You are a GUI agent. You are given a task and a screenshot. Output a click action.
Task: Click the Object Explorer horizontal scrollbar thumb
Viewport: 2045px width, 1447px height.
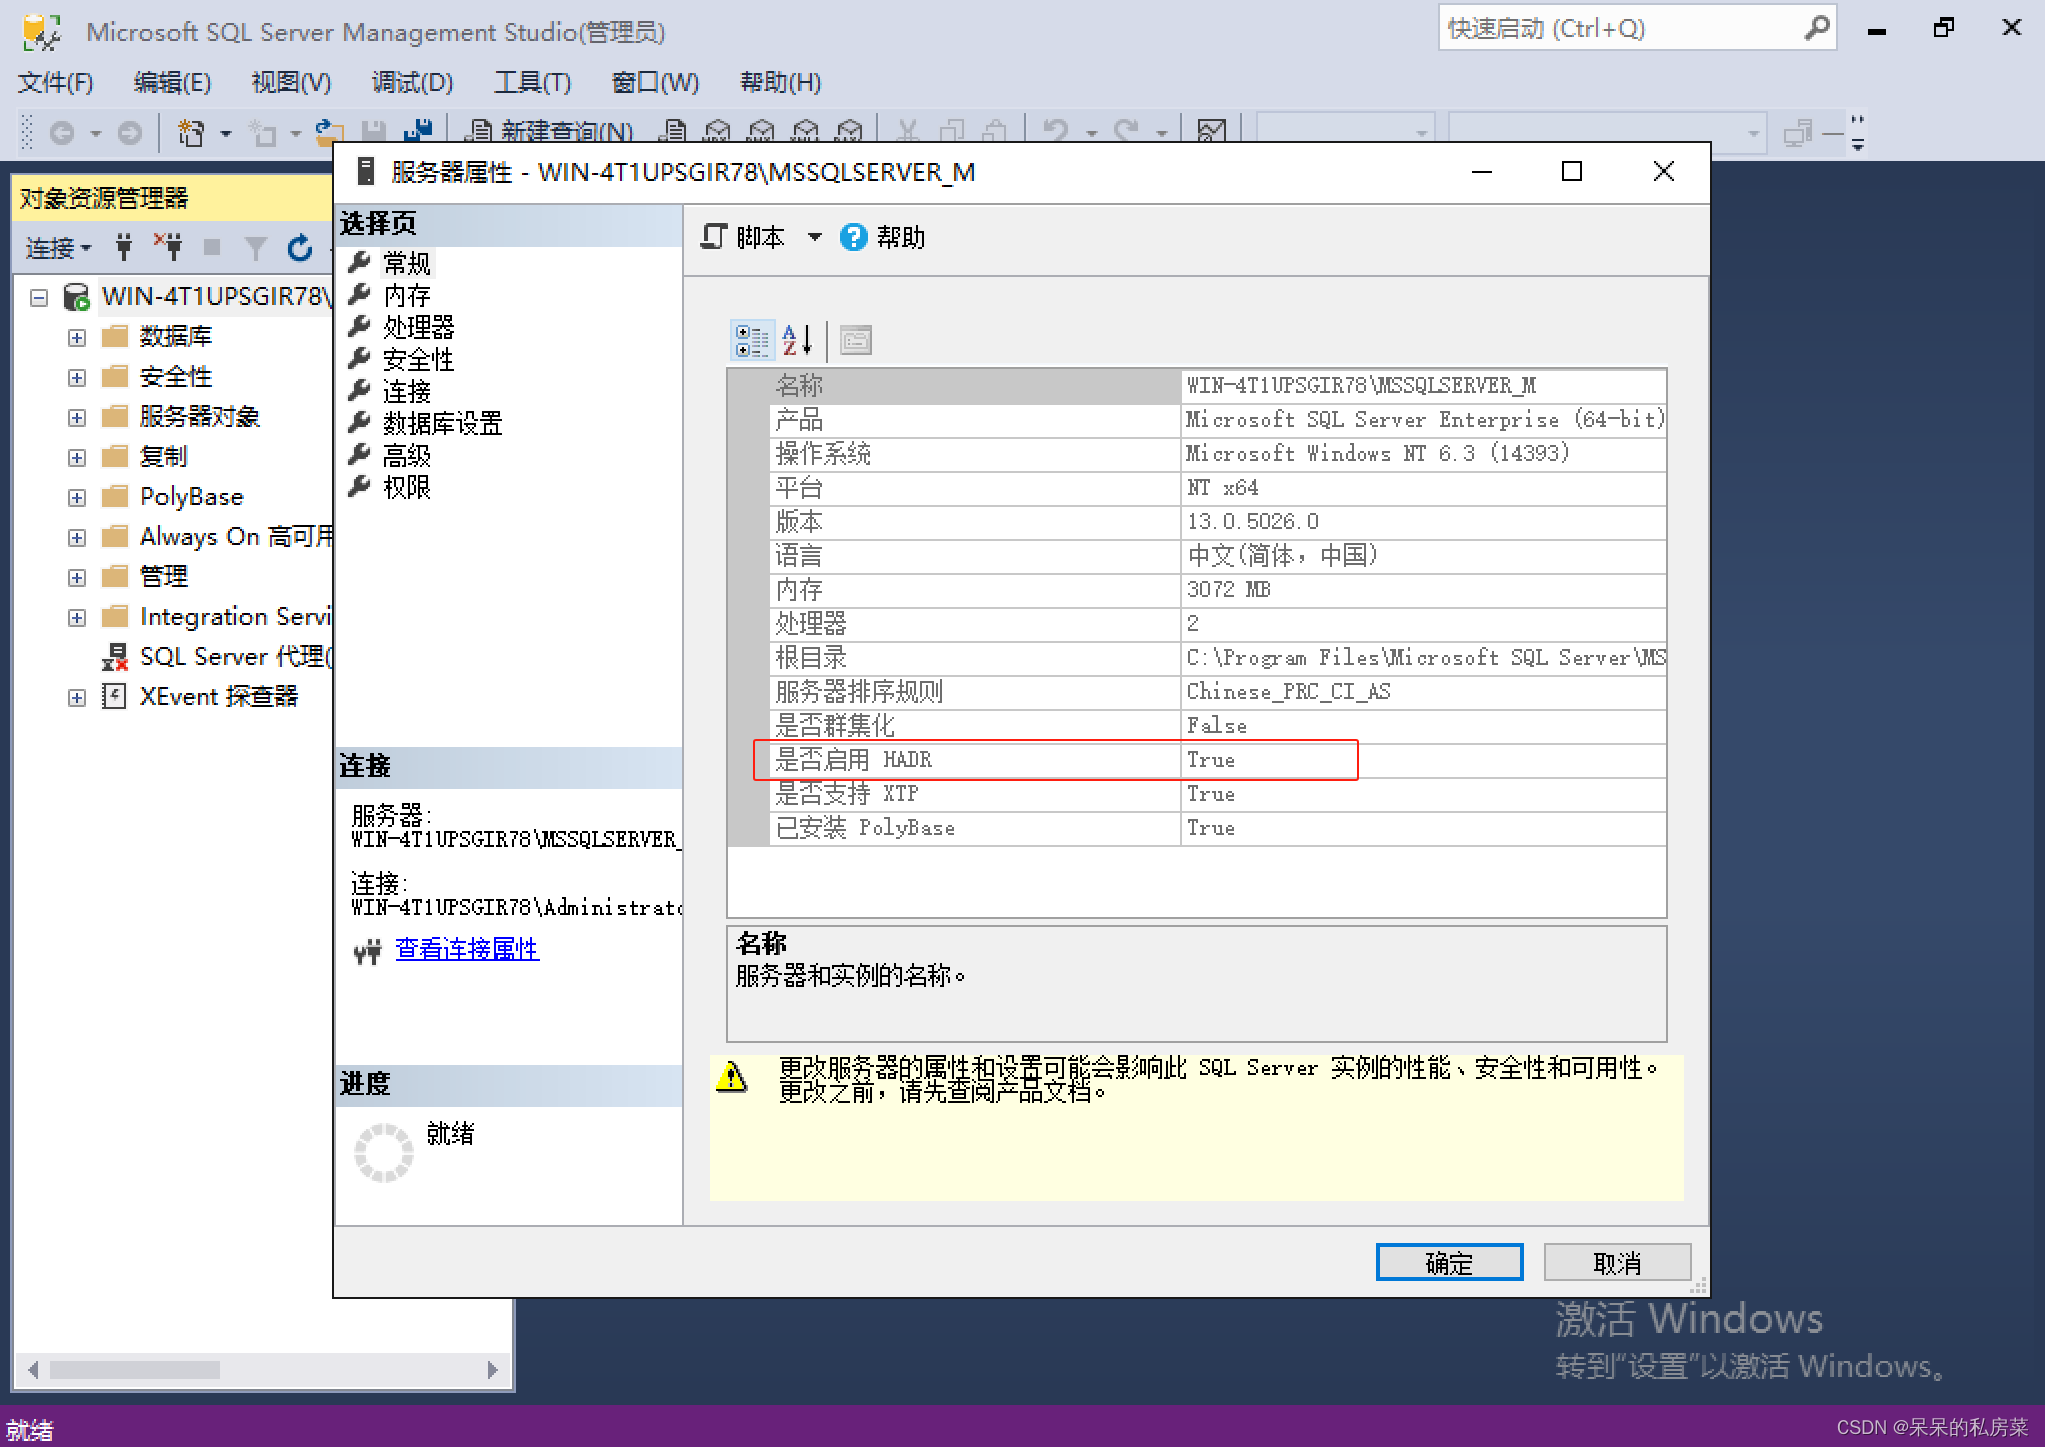pyautogui.click(x=135, y=1370)
